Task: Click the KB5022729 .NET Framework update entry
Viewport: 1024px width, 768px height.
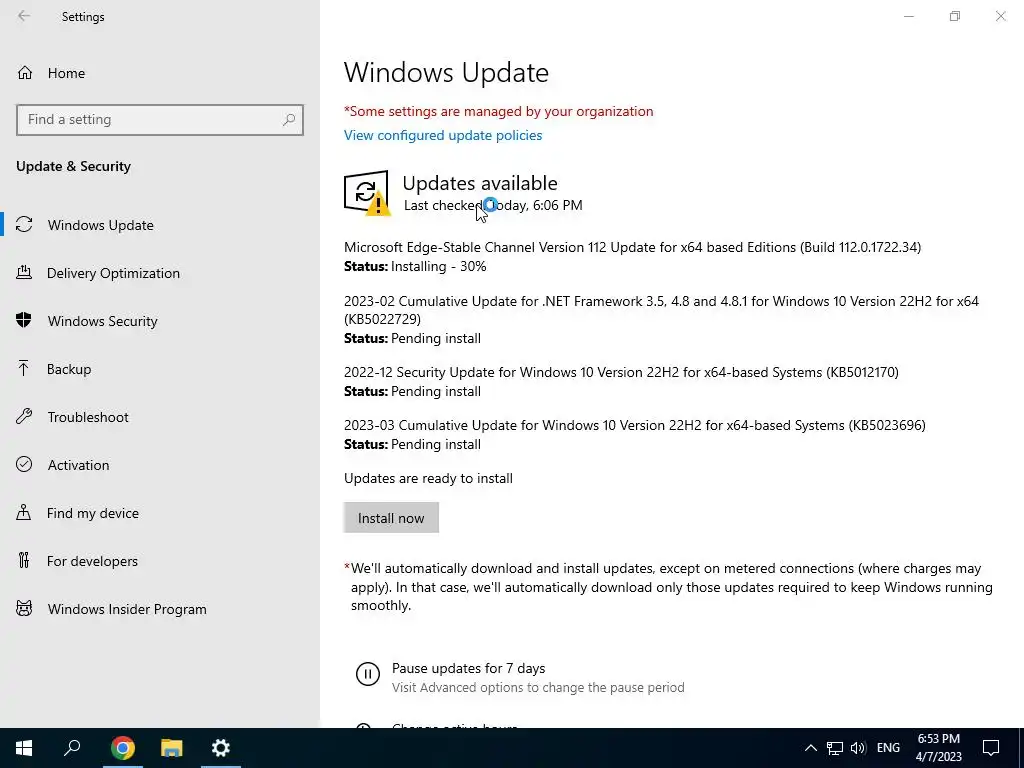Action: pyautogui.click(x=661, y=310)
